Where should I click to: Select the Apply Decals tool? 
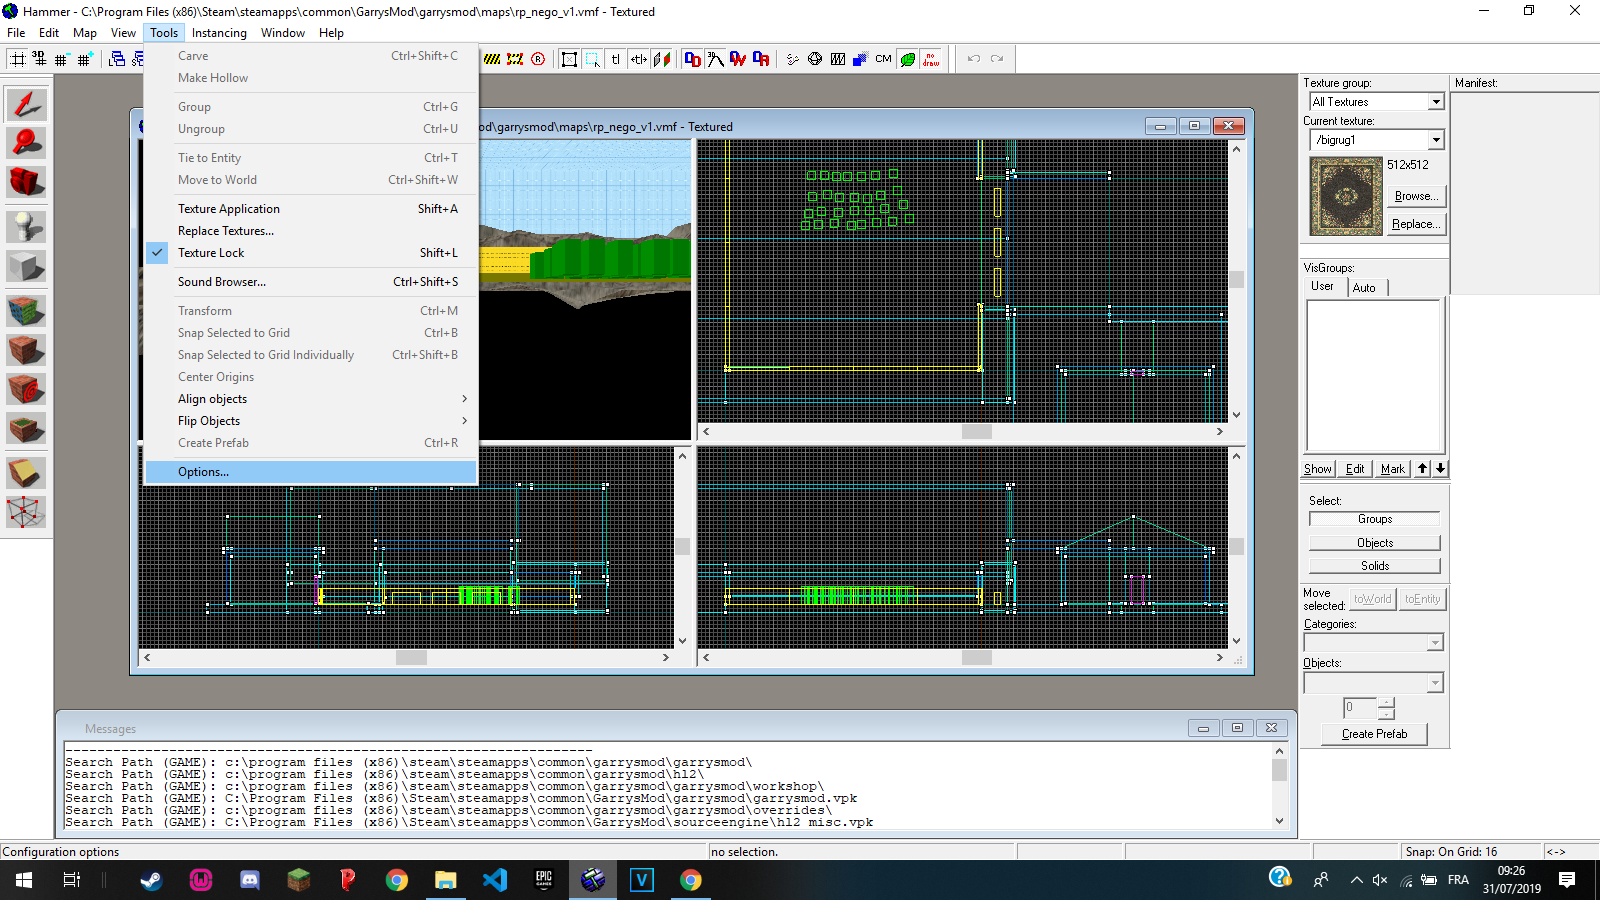click(26, 389)
